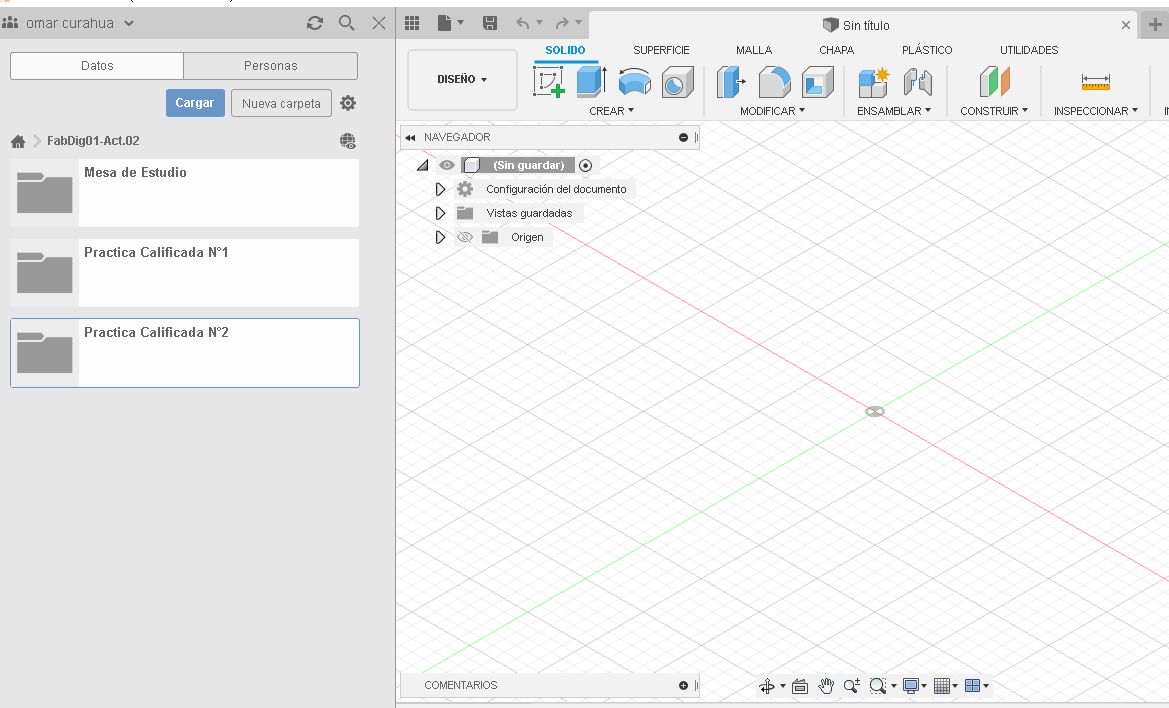Select the Pan tool in navigation bar
Viewport: 1169px width, 708px height.
[826, 686]
